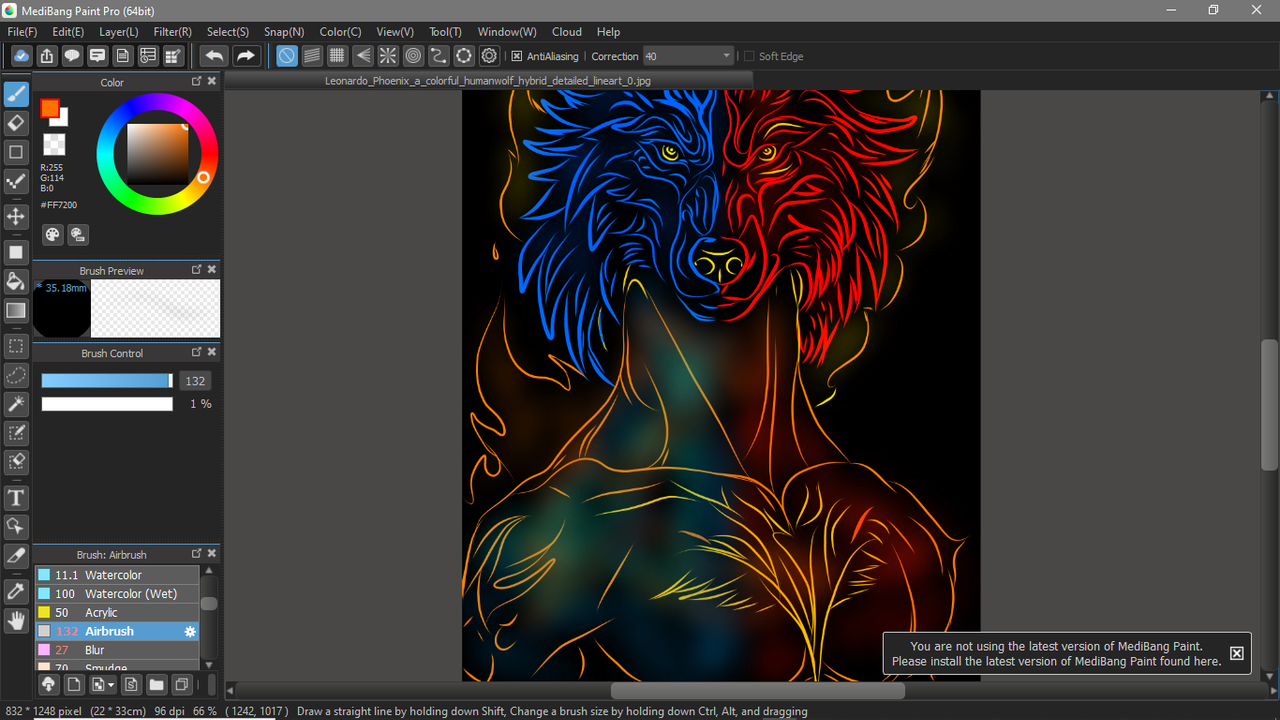
Task: Turn snap off with the blue circle icon
Action: (287, 56)
